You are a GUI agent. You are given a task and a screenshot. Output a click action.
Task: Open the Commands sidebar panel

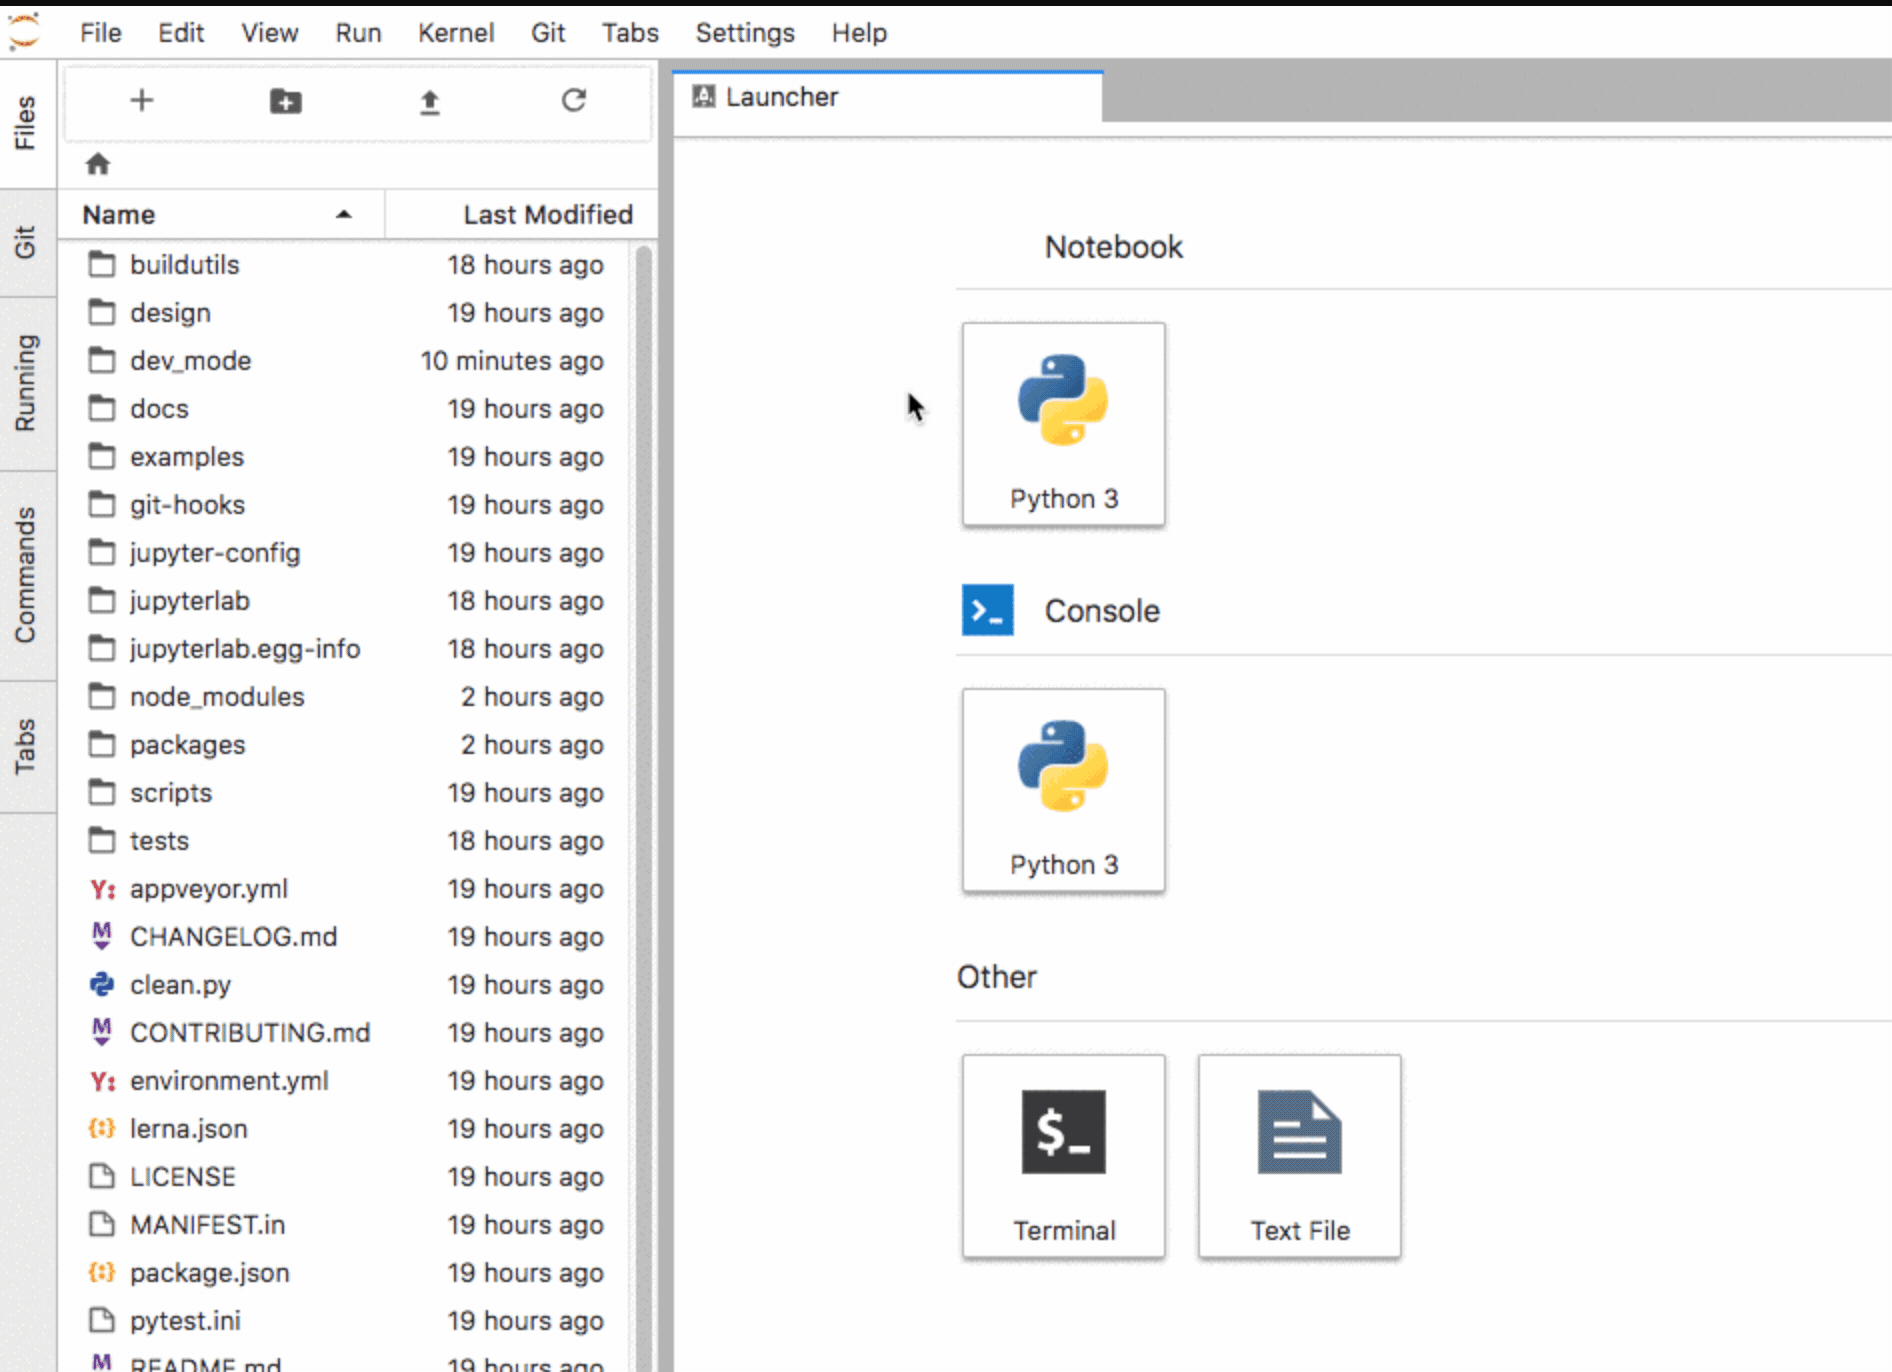tap(26, 575)
